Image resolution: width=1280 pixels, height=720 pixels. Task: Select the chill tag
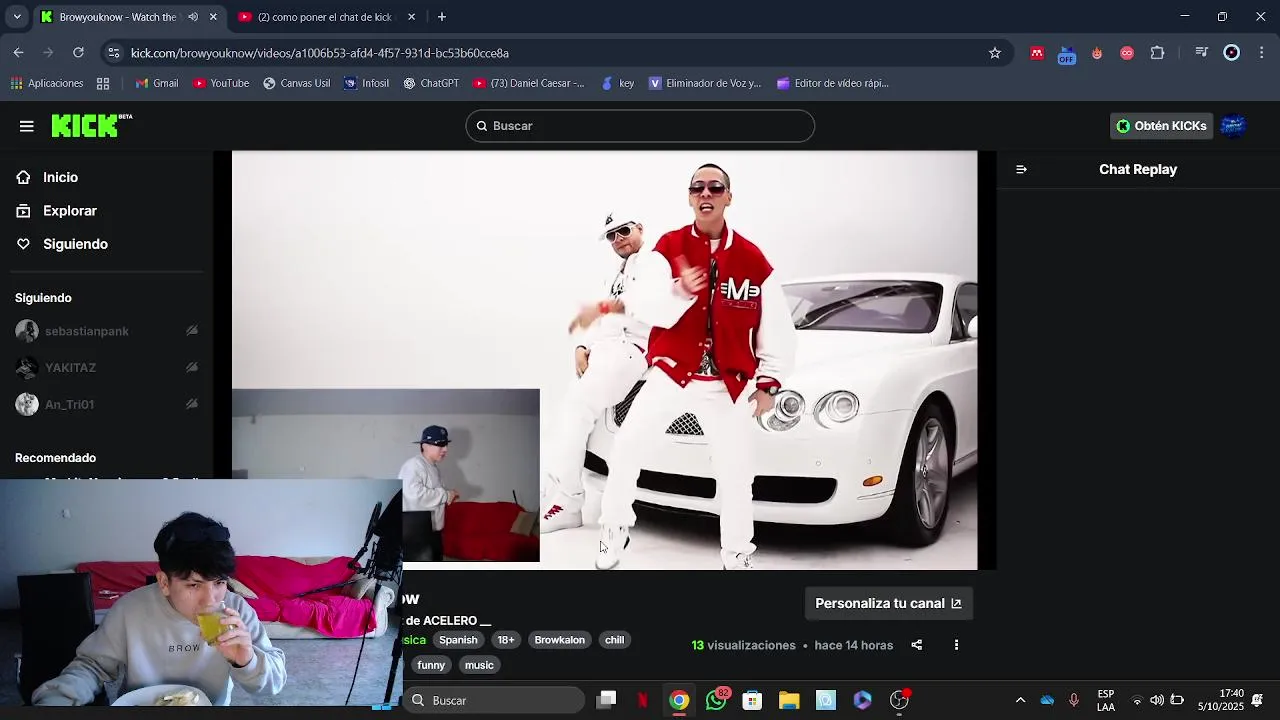tap(614, 640)
